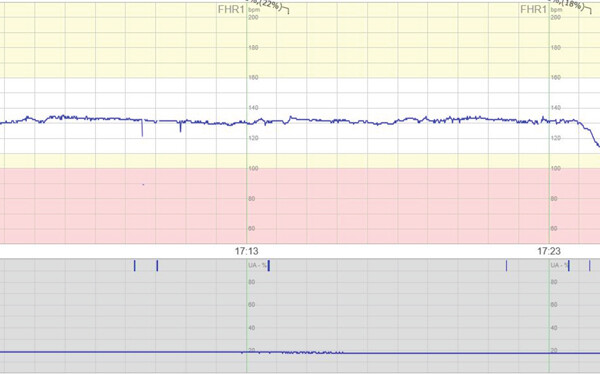
Task: Click the isolated dot in the pink zone
Action: click(143, 185)
